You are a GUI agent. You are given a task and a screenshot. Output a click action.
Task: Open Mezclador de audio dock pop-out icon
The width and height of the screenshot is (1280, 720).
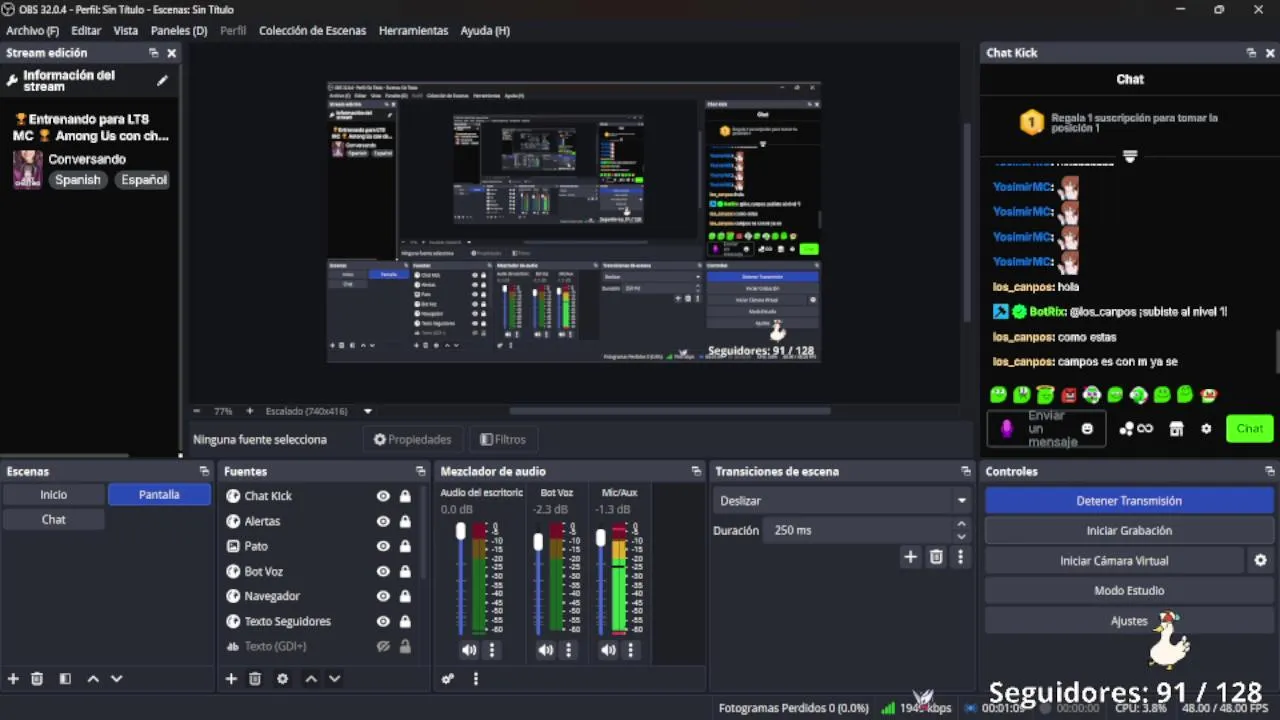pyautogui.click(x=696, y=471)
